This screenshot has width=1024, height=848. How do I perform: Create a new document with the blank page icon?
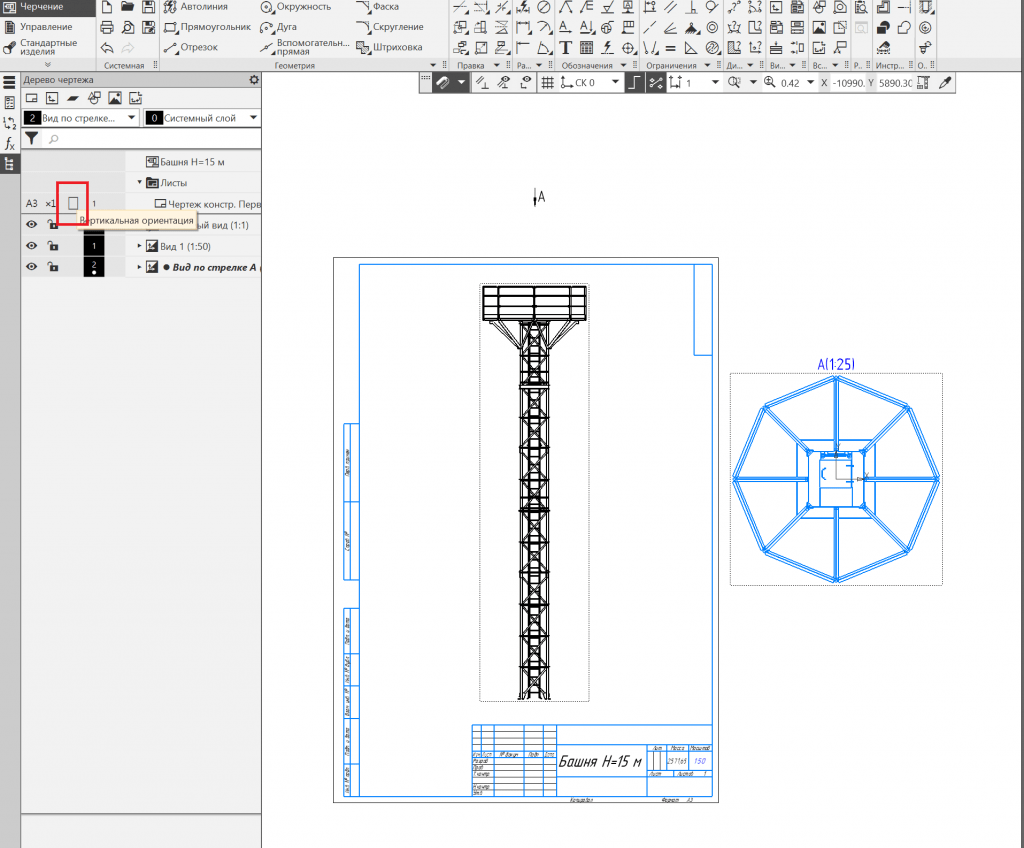click(x=107, y=7)
